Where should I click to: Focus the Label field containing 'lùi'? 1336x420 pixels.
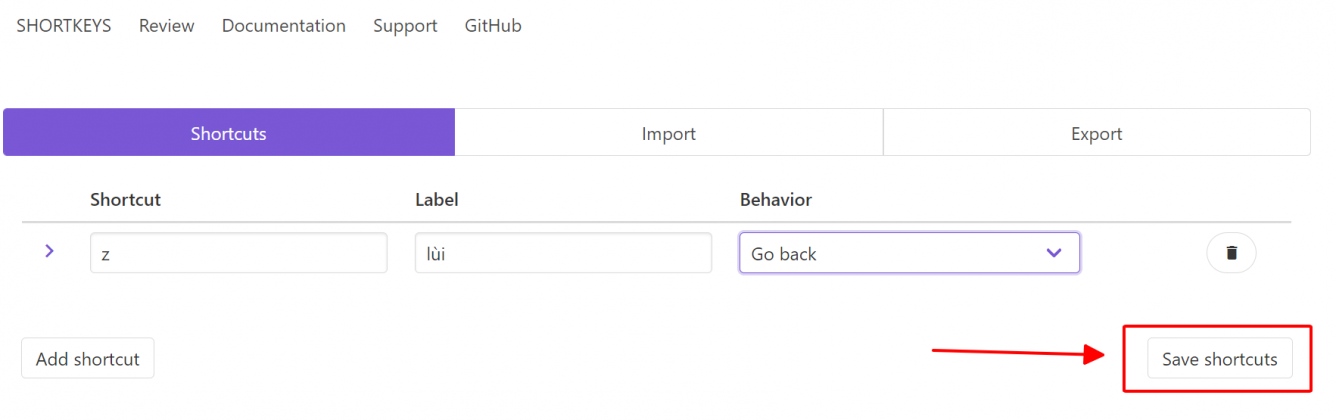tap(563, 253)
